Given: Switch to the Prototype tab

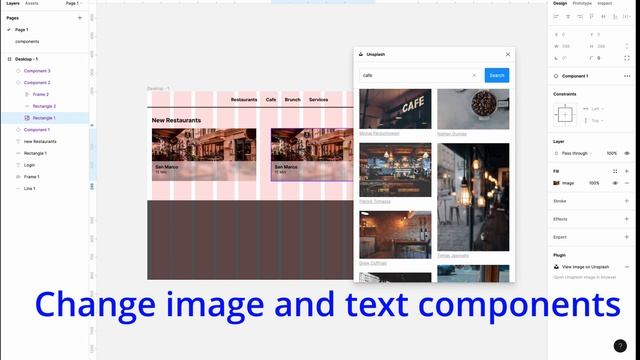Looking at the screenshot, I should pyautogui.click(x=582, y=3).
